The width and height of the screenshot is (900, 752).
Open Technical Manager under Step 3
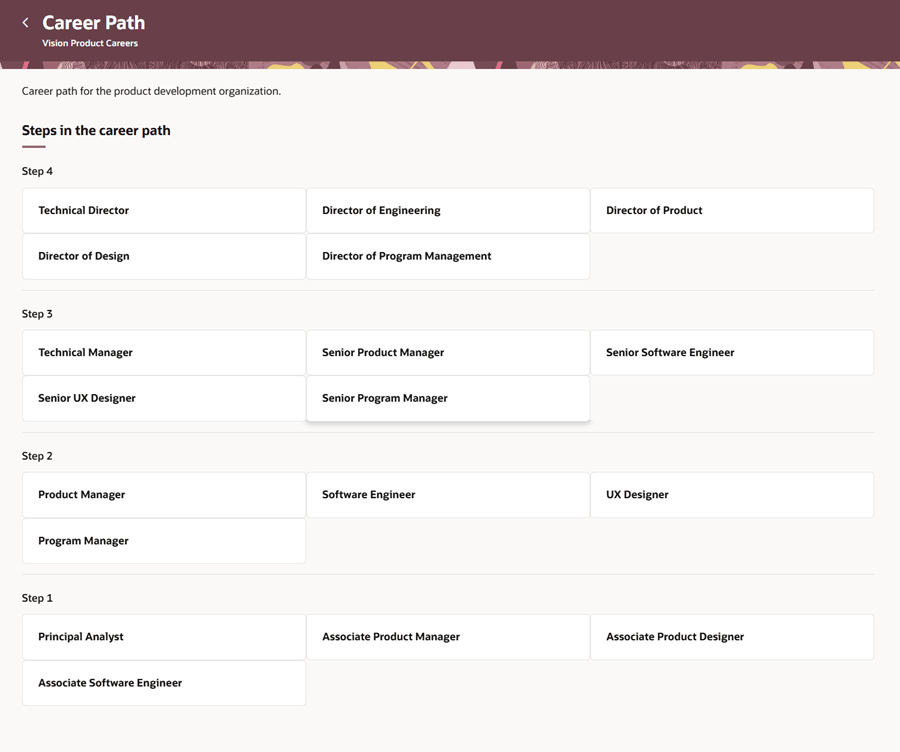(163, 352)
